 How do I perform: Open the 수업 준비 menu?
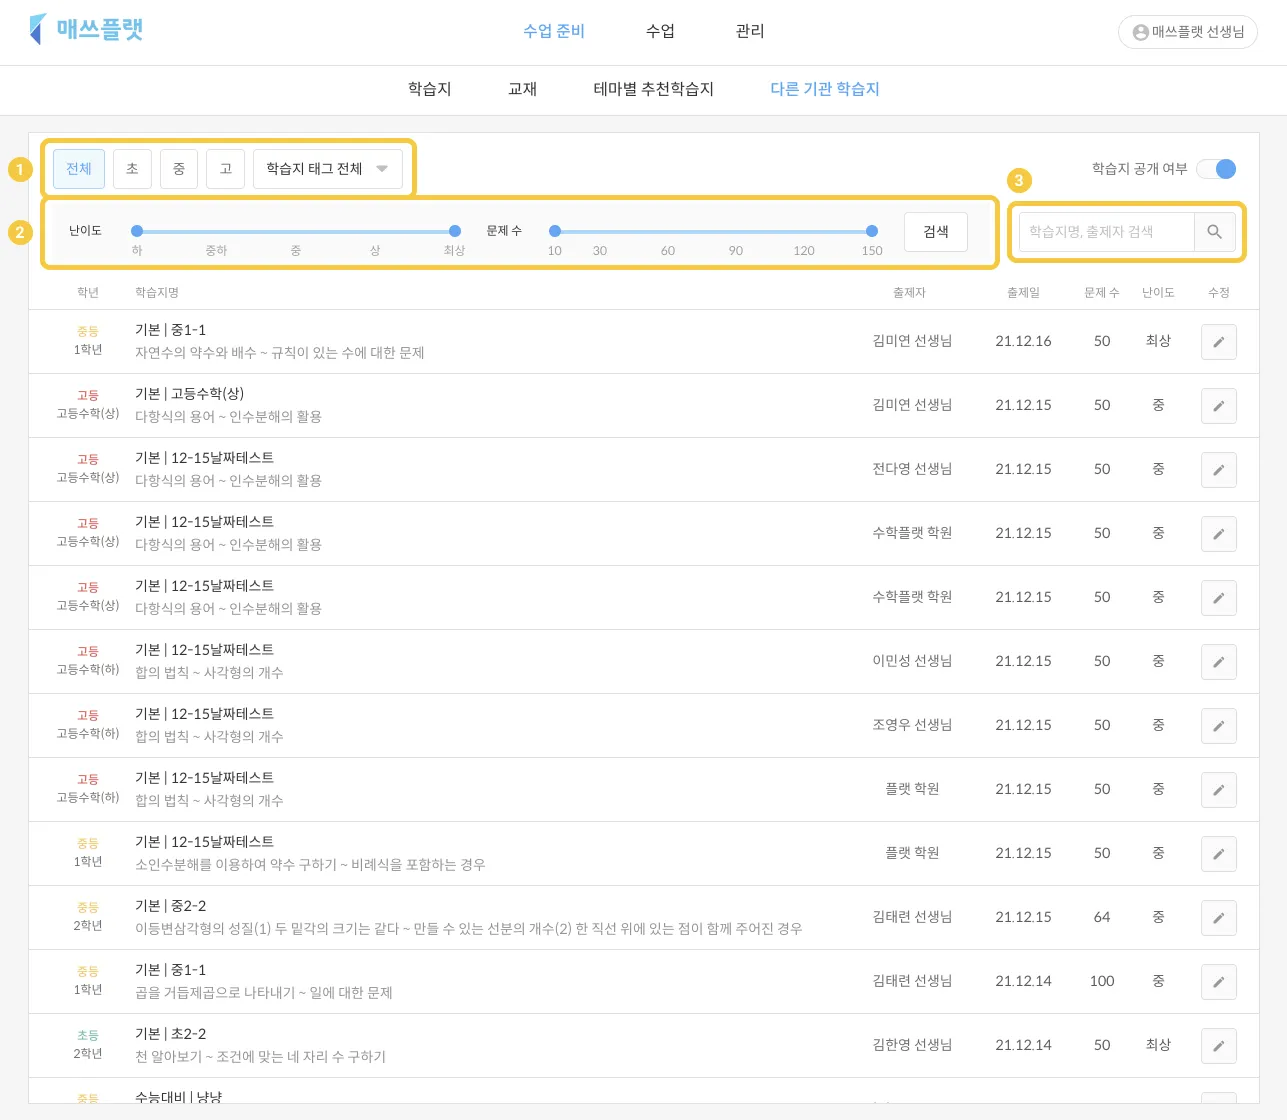pos(554,31)
